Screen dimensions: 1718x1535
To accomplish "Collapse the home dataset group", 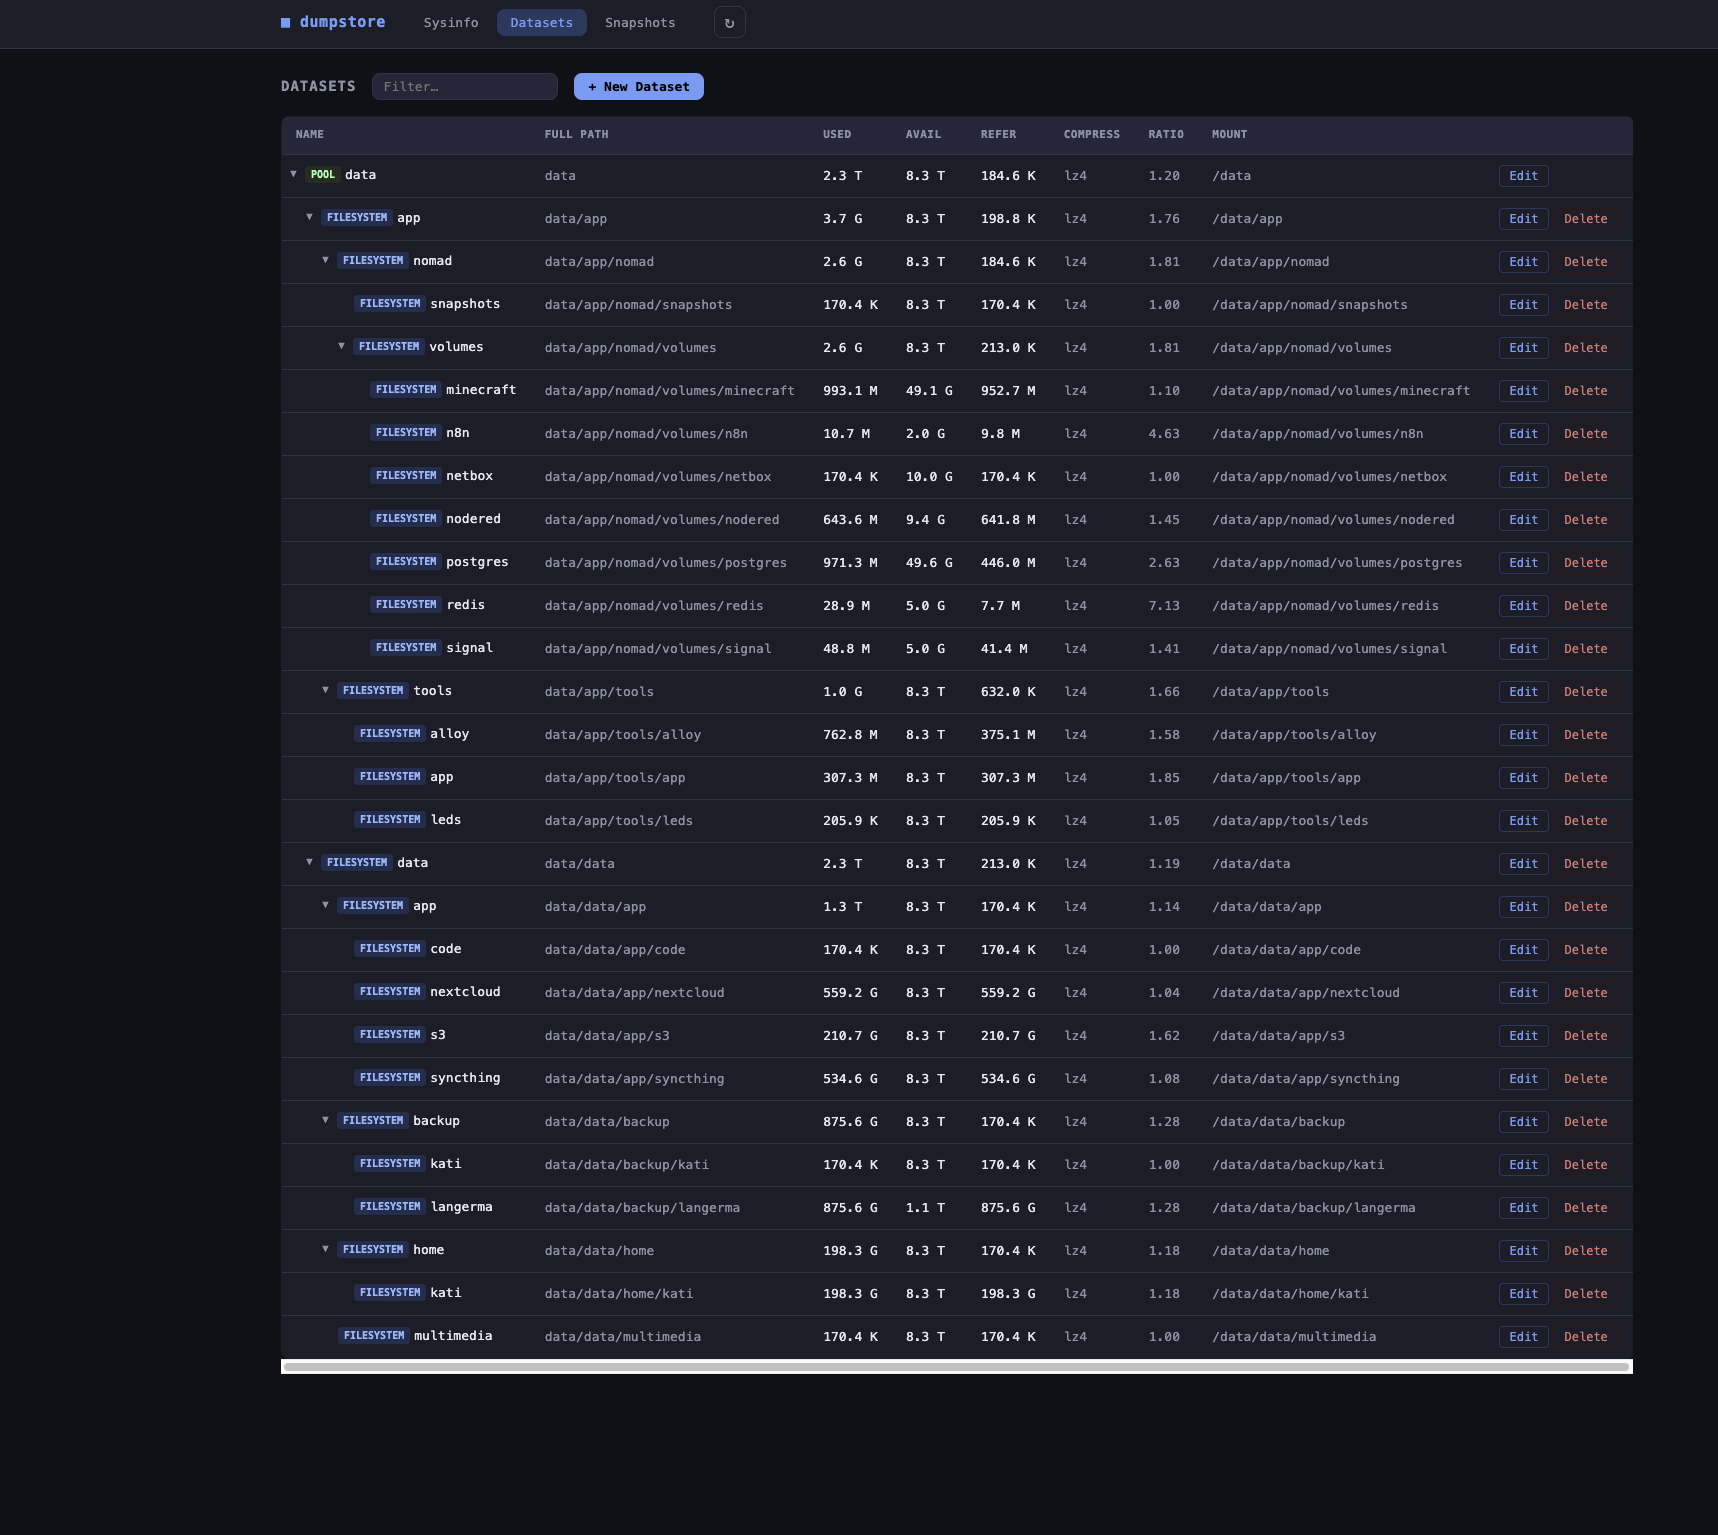I will 324,1250.
